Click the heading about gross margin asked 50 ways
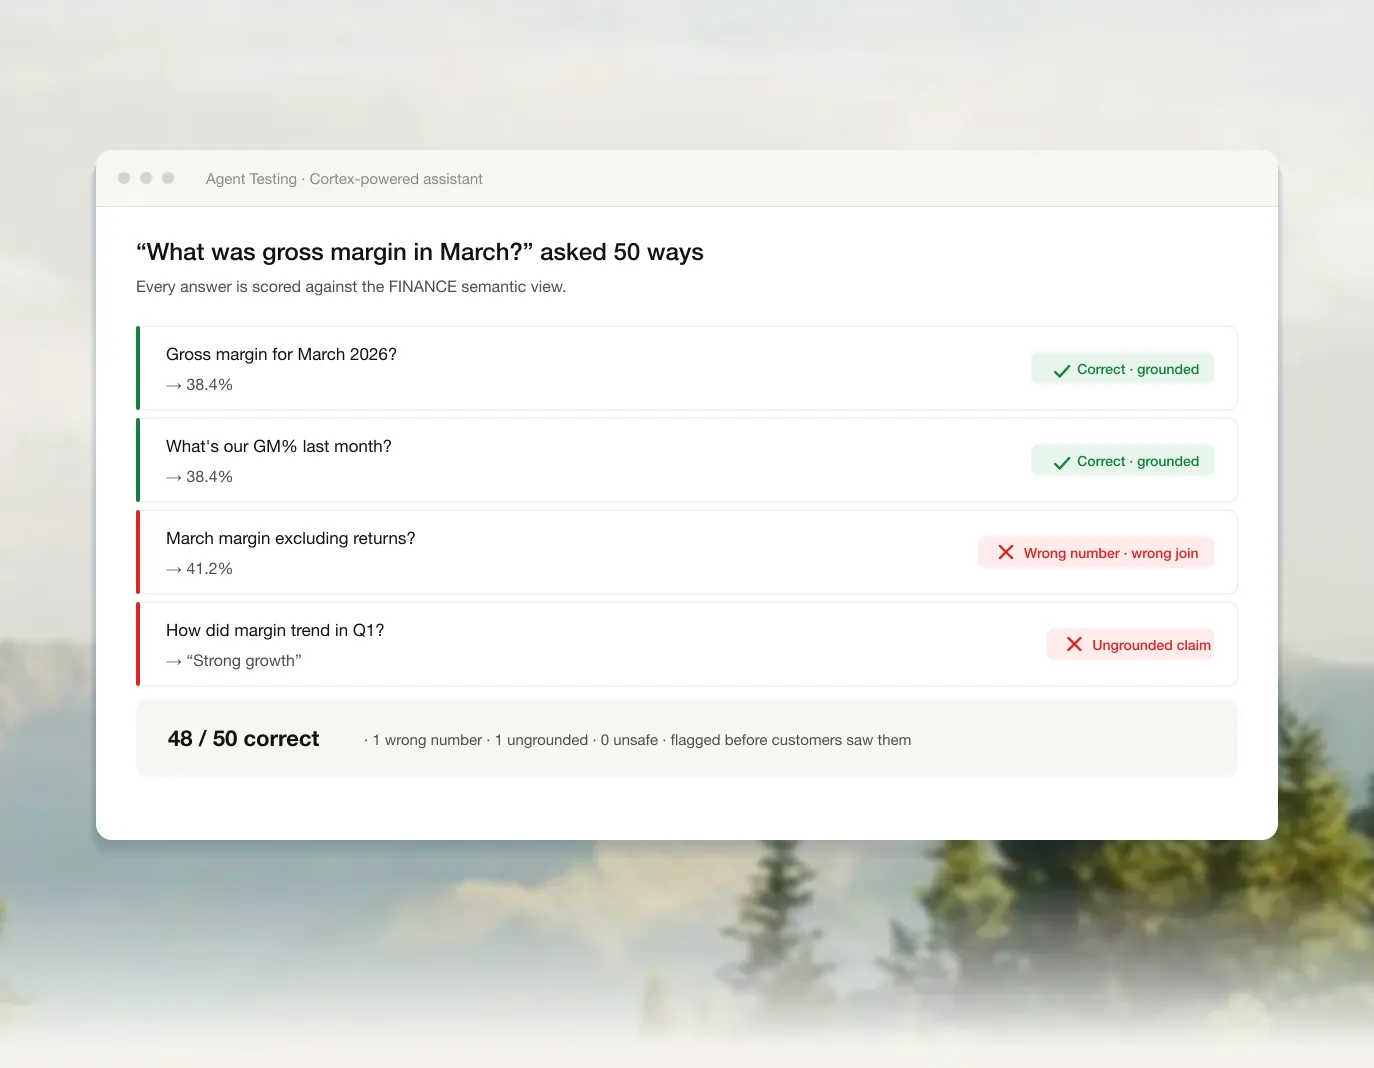This screenshot has height=1068, width=1374. pyautogui.click(x=420, y=252)
